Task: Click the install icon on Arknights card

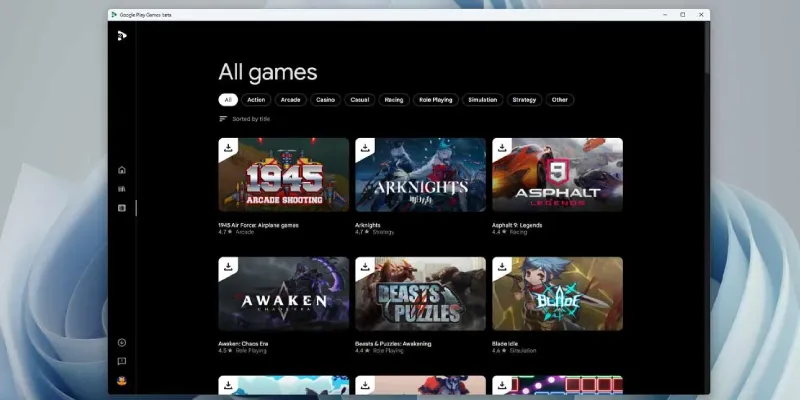Action: click(365, 148)
